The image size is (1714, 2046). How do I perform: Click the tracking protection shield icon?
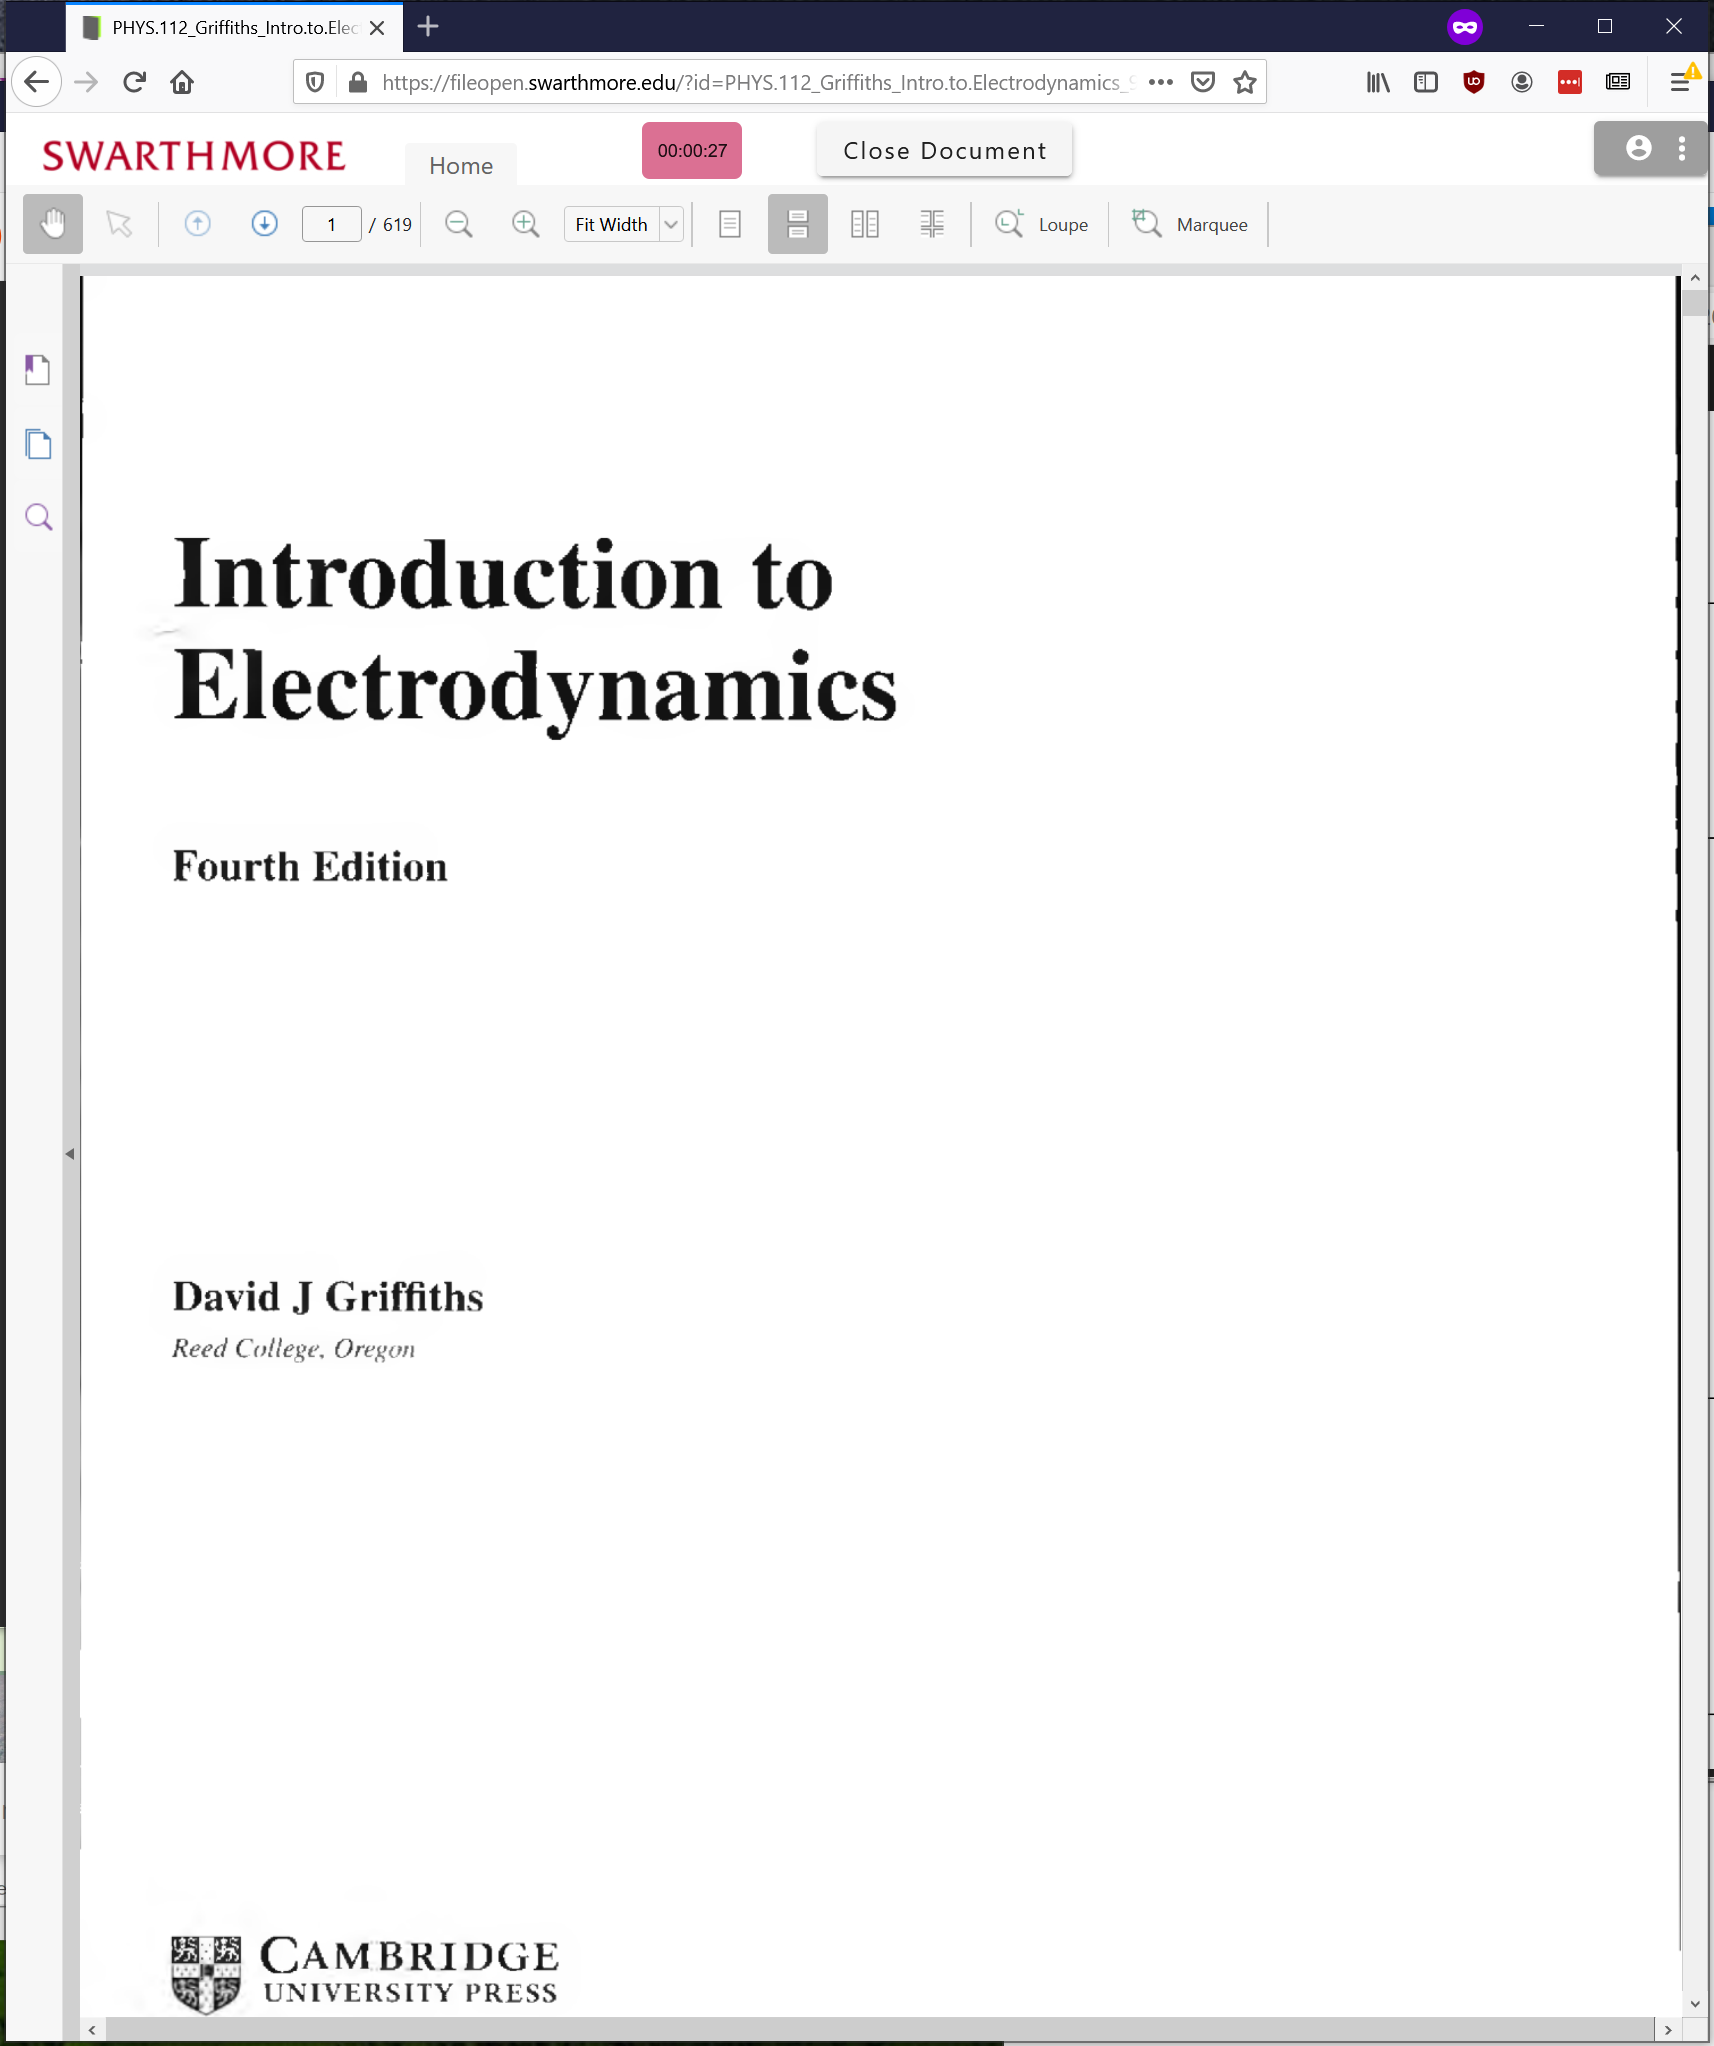(x=315, y=82)
